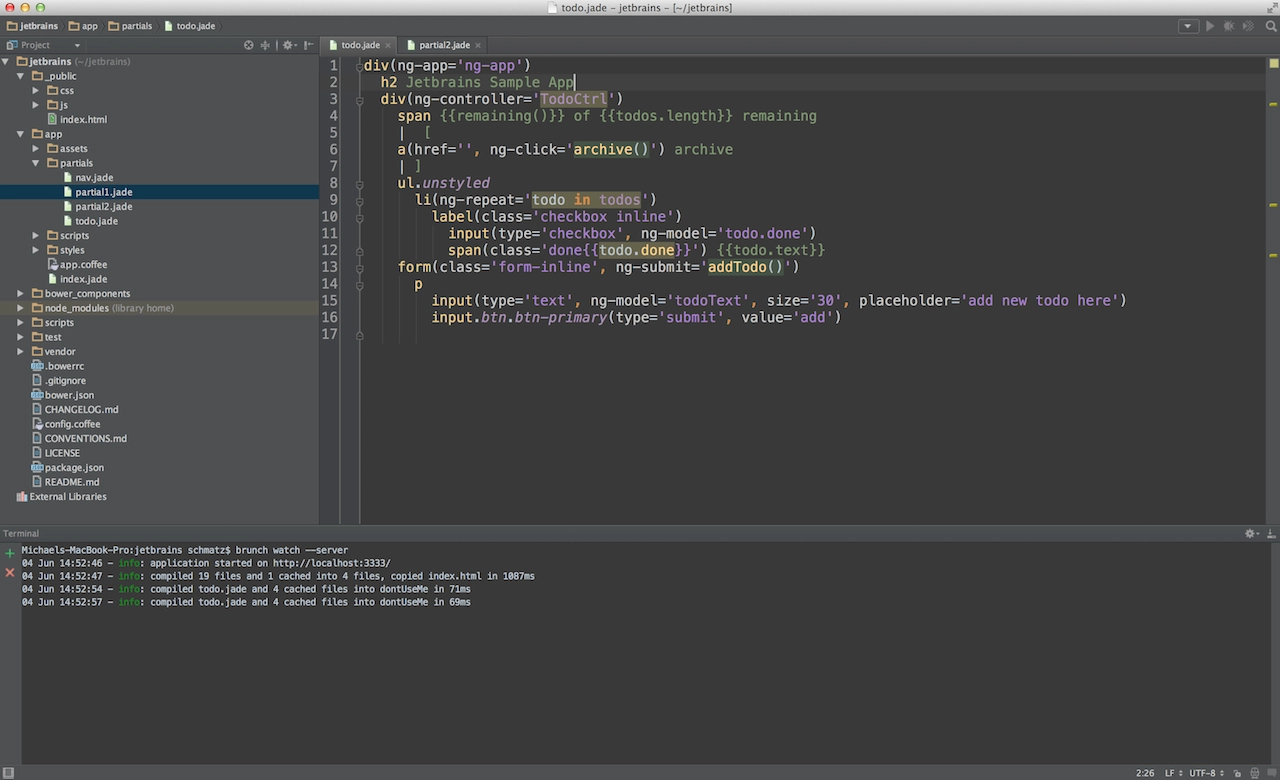The image size is (1280, 780).
Task: Expand the js folder
Action: (x=36, y=105)
